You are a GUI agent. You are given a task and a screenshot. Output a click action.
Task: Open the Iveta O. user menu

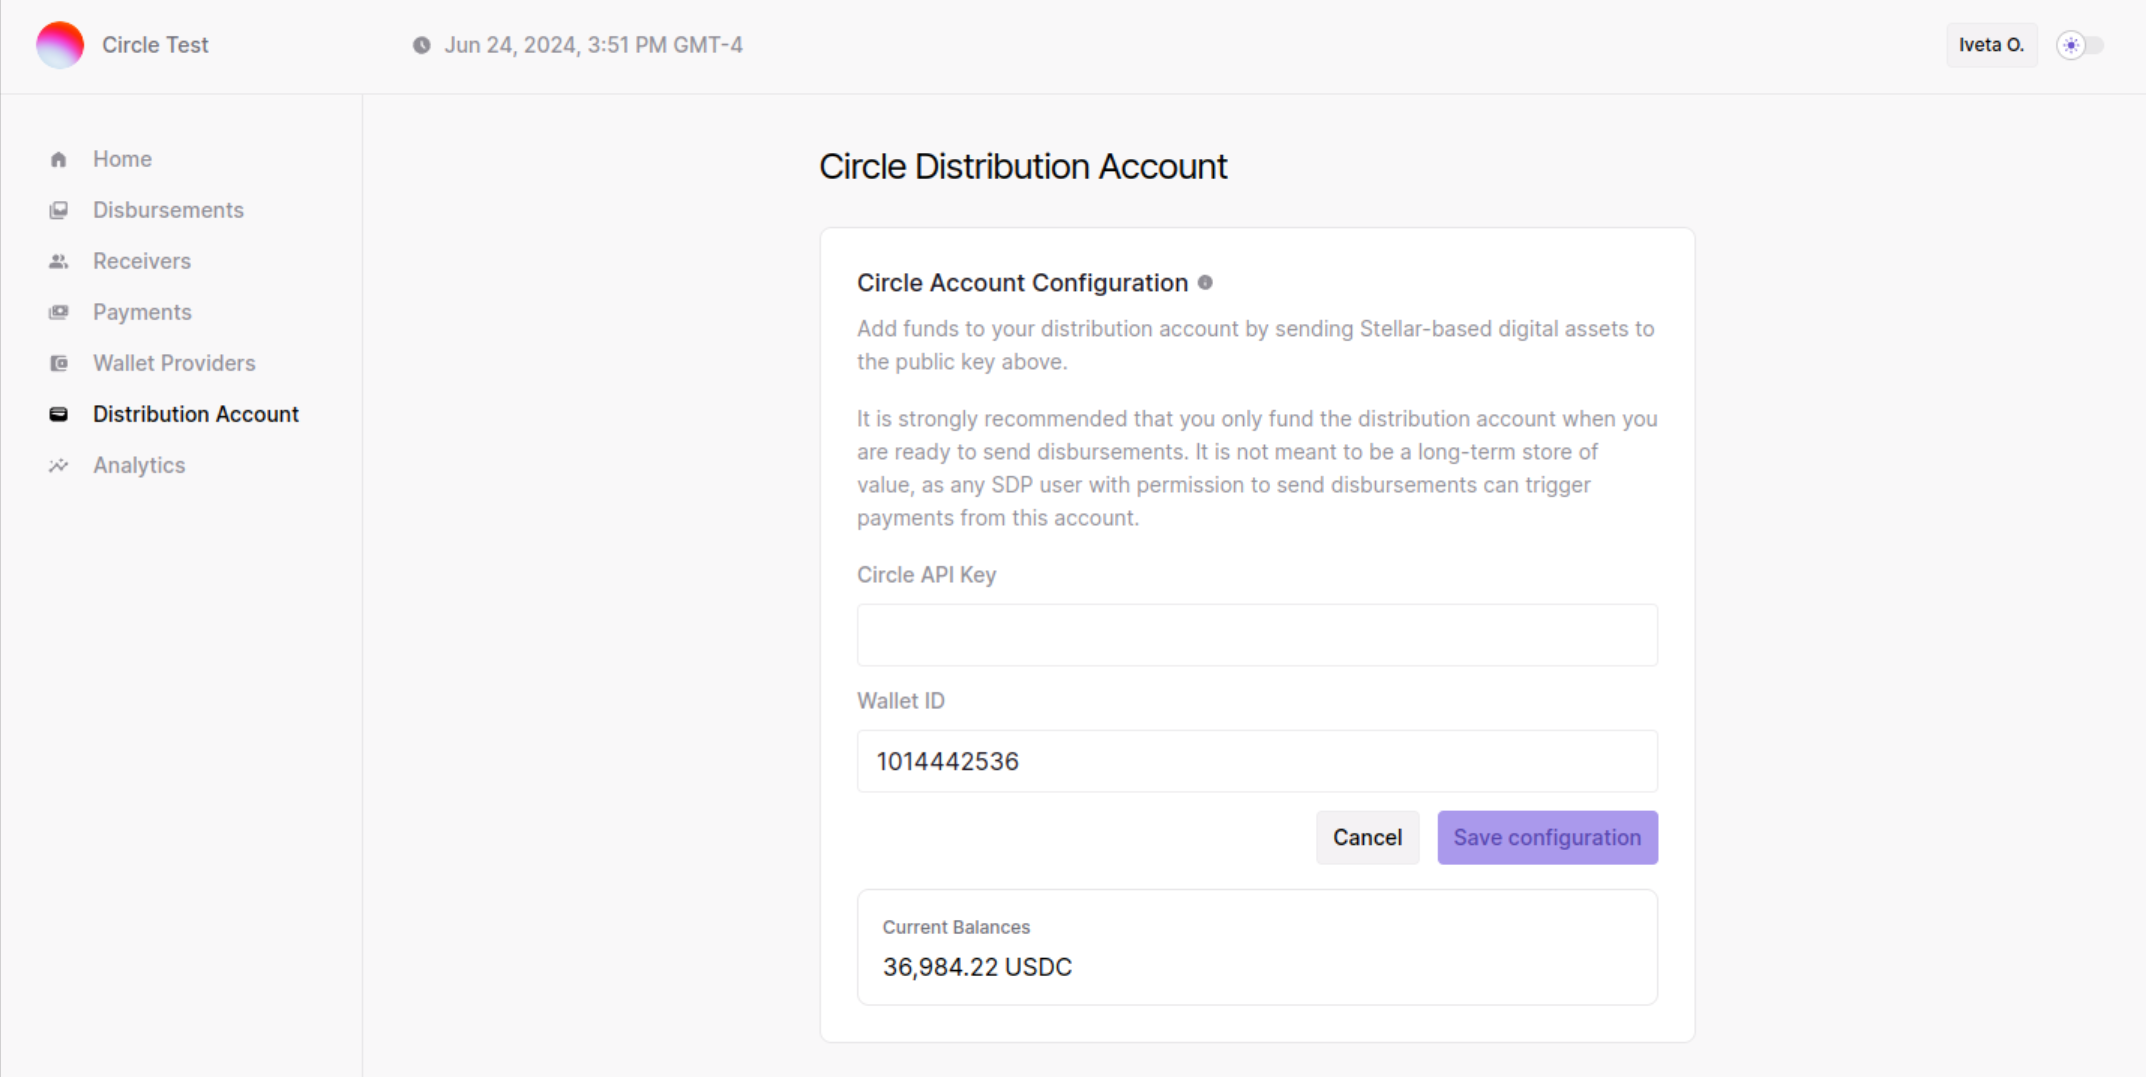1991,45
